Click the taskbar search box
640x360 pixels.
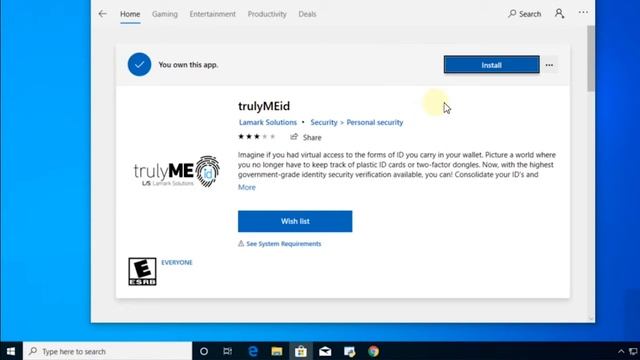click(x=107, y=351)
